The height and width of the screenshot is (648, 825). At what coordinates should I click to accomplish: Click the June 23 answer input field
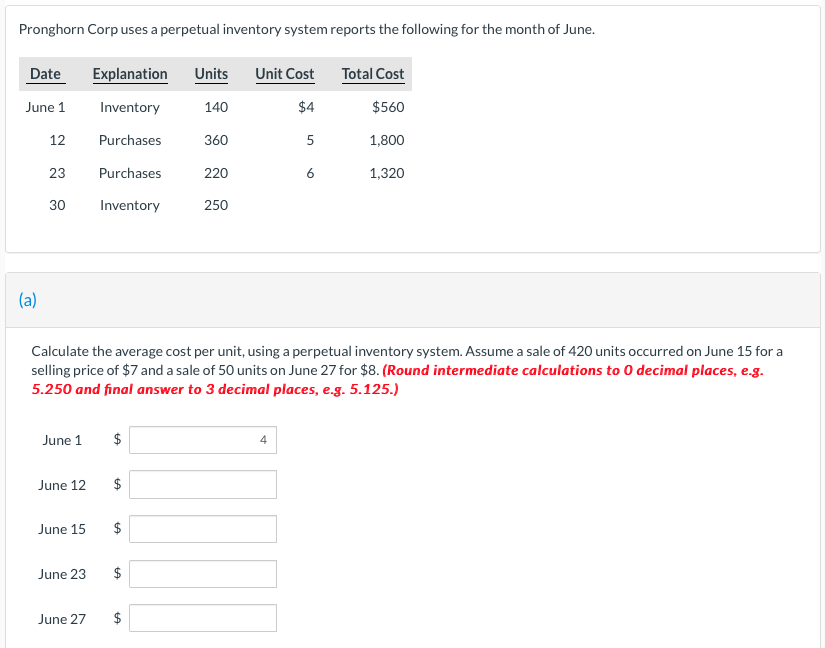pos(202,573)
